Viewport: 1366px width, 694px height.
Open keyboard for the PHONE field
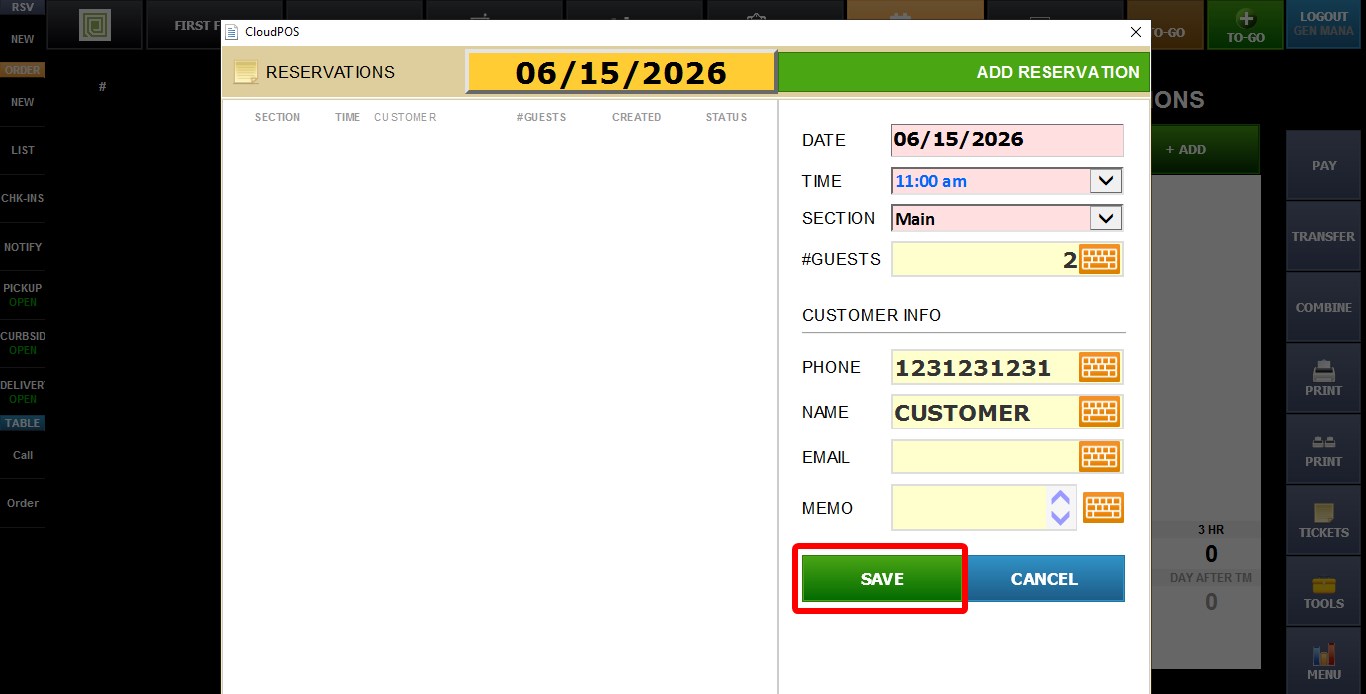(1099, 367)
